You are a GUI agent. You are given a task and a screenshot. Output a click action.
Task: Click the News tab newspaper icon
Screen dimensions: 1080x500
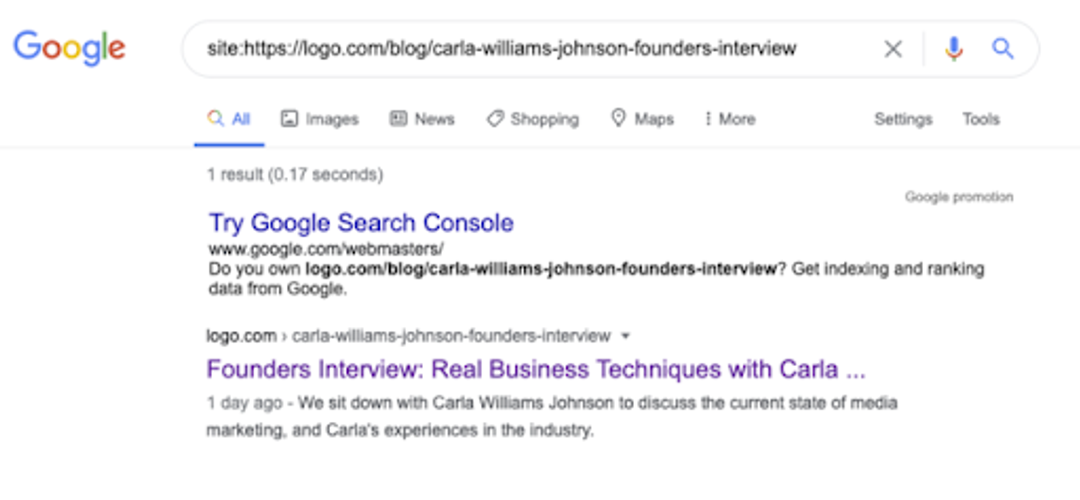point(398,119)
